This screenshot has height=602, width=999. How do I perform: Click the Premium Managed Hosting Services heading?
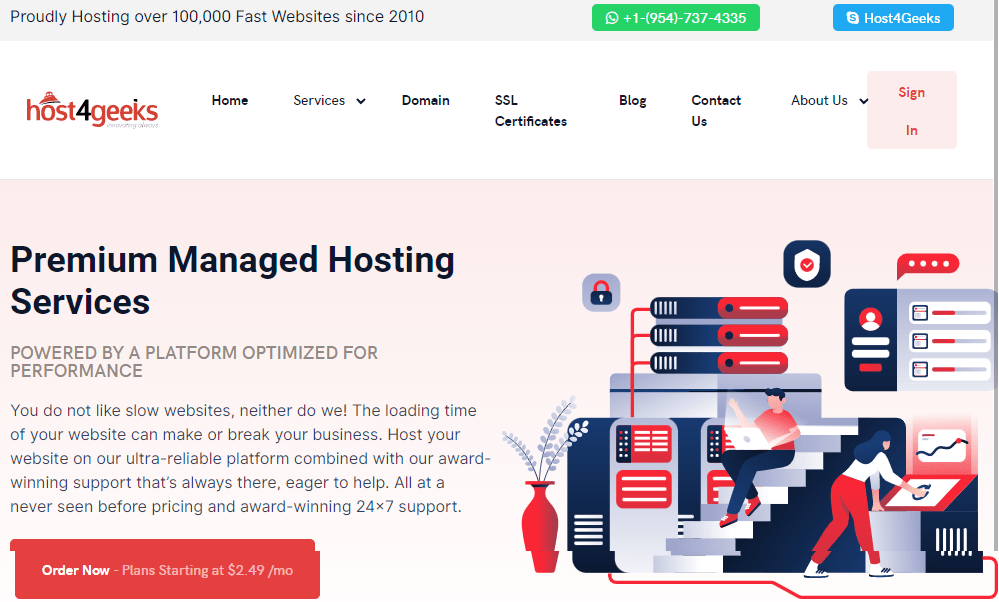pos(233,280)
